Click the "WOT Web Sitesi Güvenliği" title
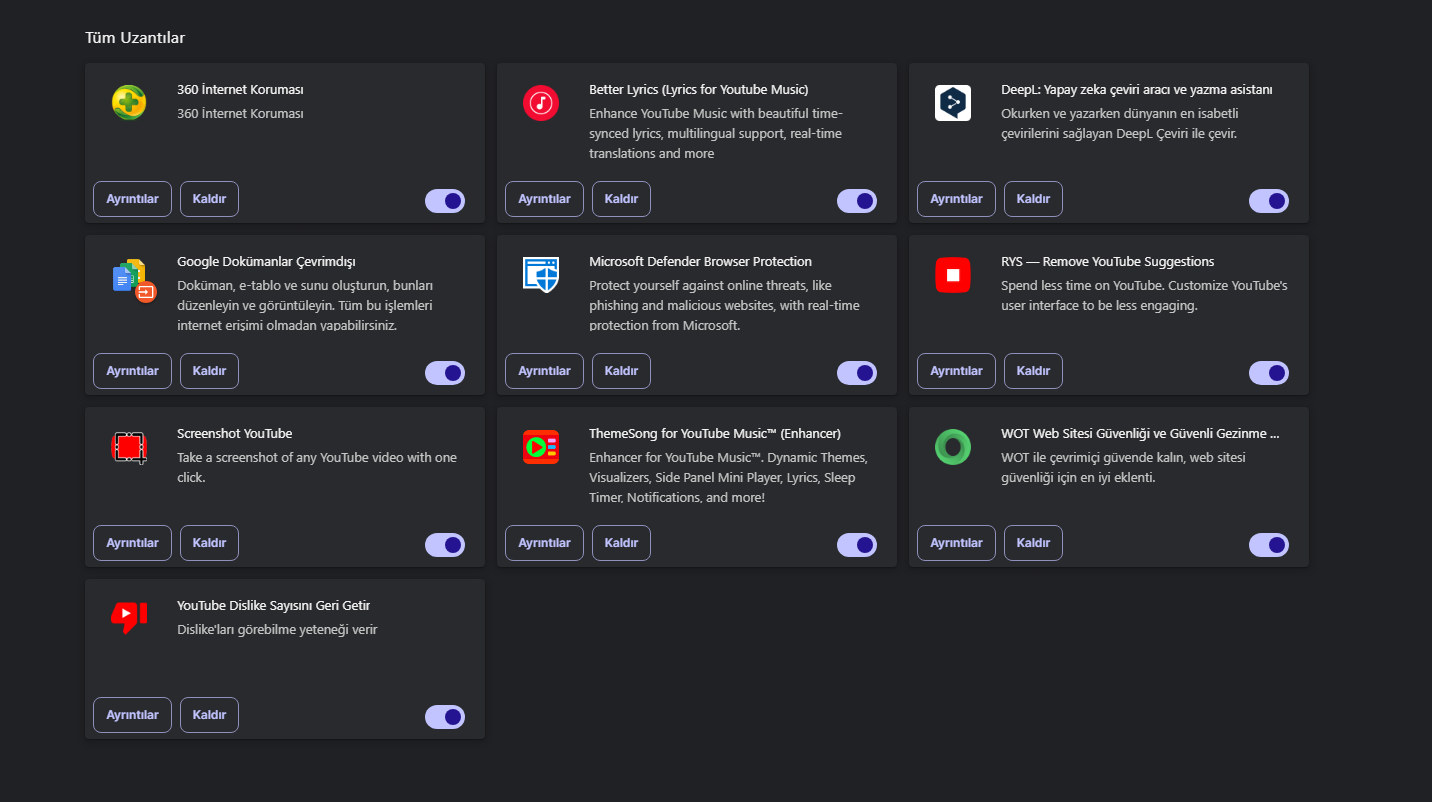1432x802 pixels. pyautogui.click(x=1140, y=434)
